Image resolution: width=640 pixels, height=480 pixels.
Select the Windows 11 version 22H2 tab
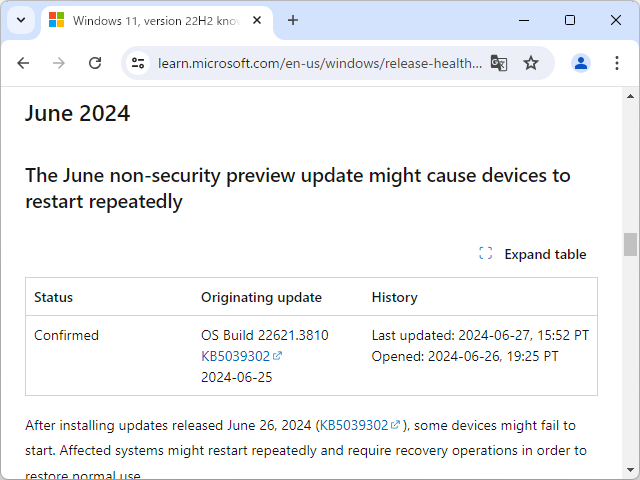tap(150, 20)
